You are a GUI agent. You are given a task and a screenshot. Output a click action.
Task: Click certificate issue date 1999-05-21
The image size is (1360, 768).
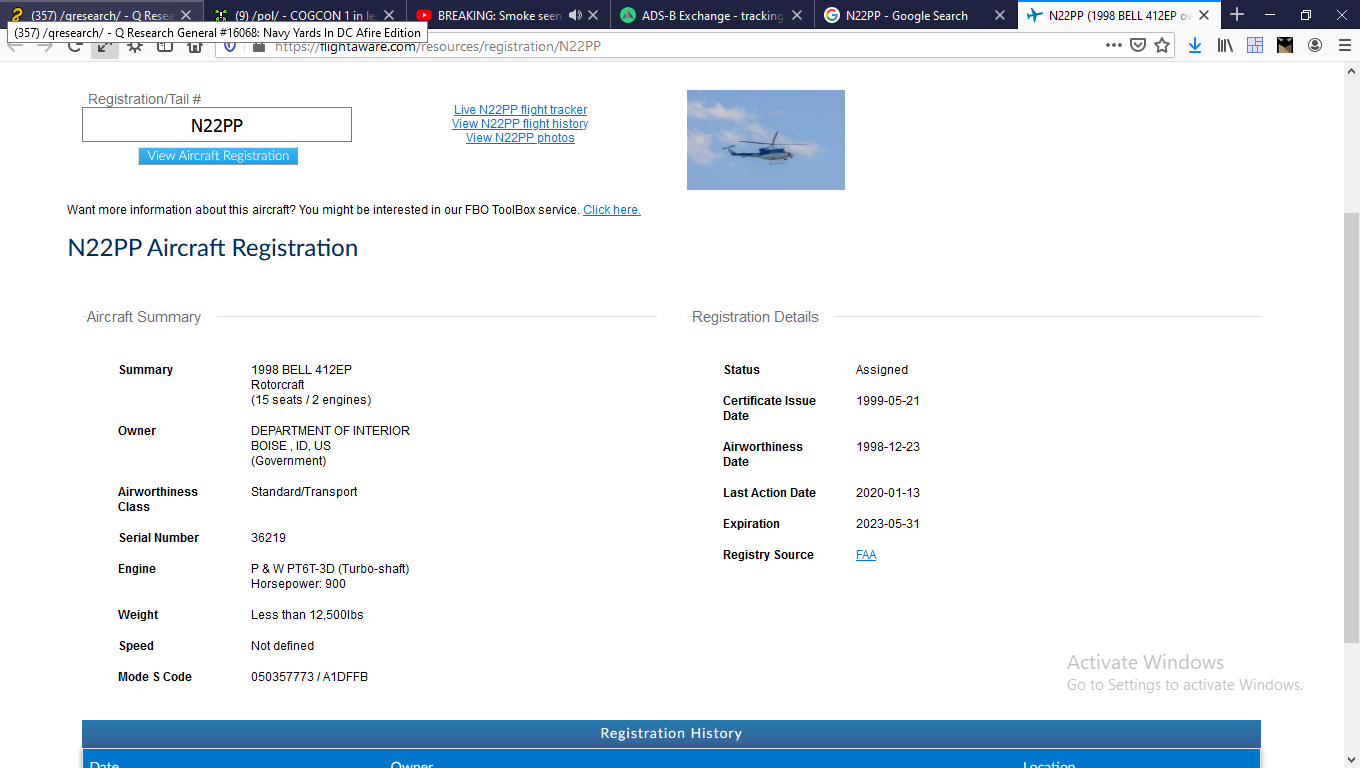(888, 401)
